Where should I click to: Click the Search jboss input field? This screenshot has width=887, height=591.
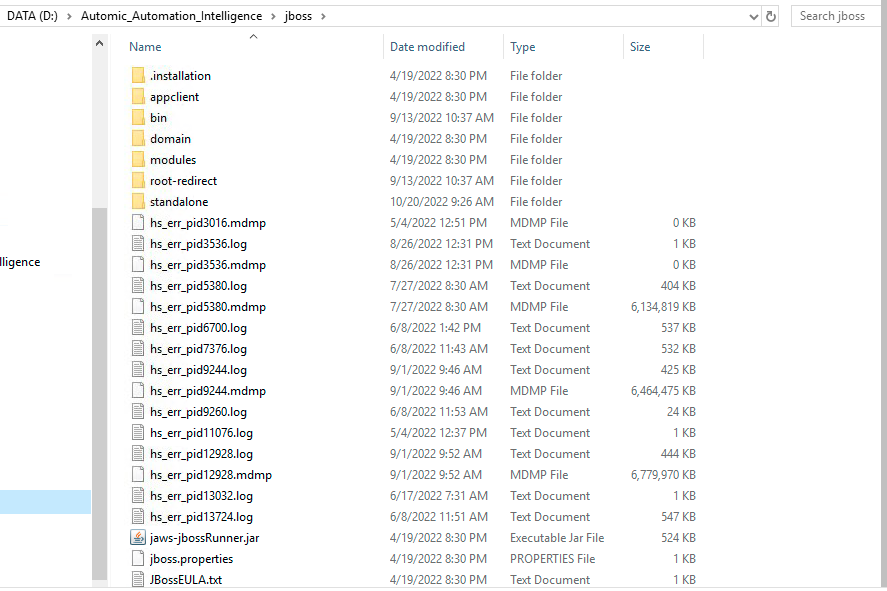click(x=837, y=16)
